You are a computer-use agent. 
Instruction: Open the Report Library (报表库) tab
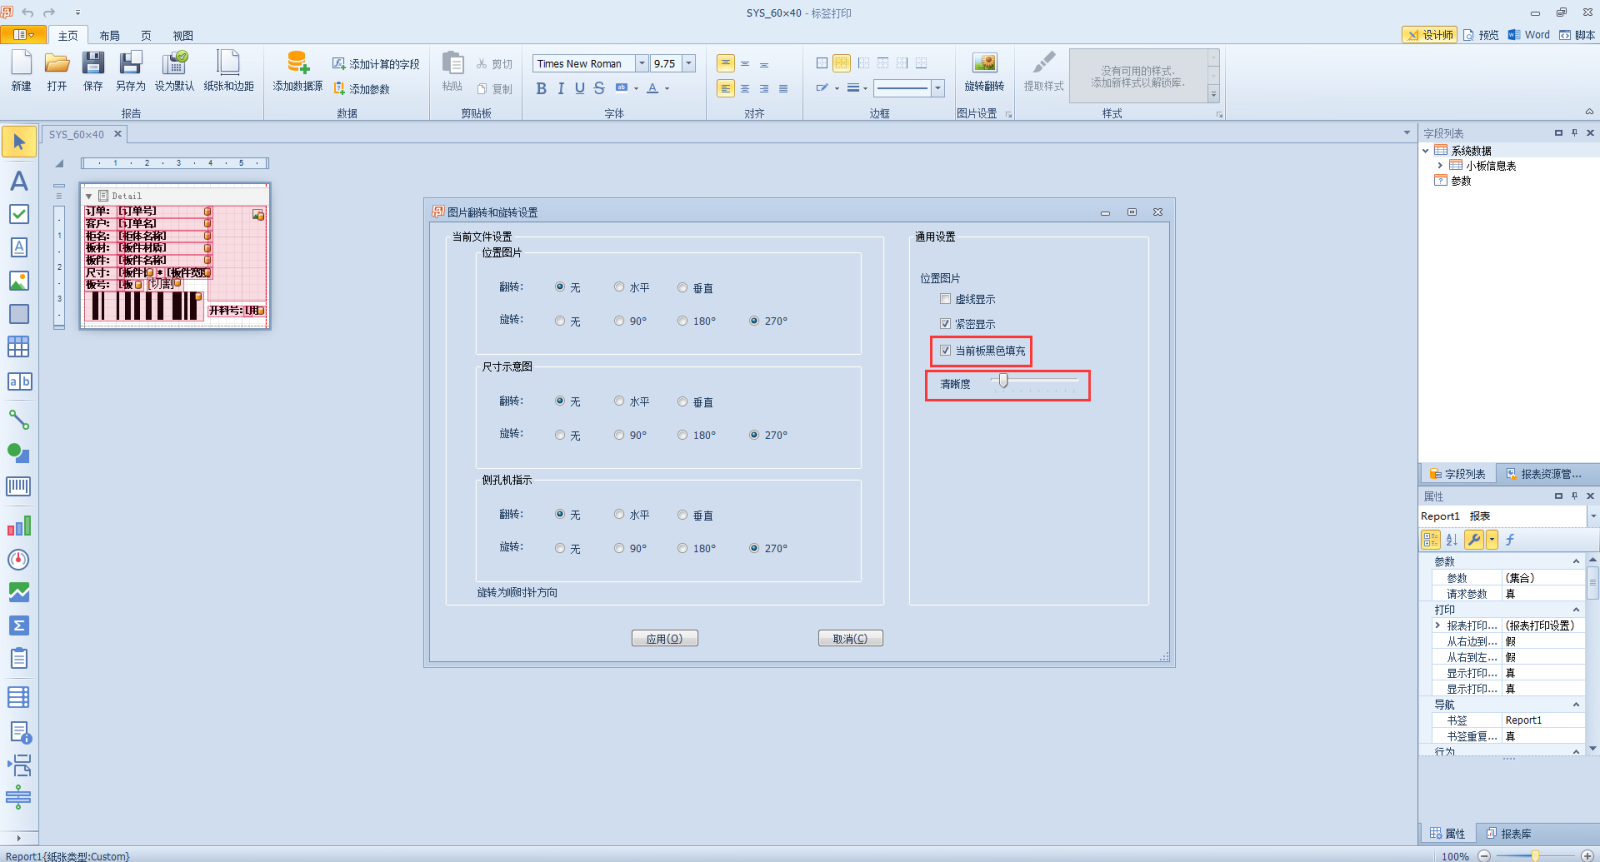tap(1508, 834)
